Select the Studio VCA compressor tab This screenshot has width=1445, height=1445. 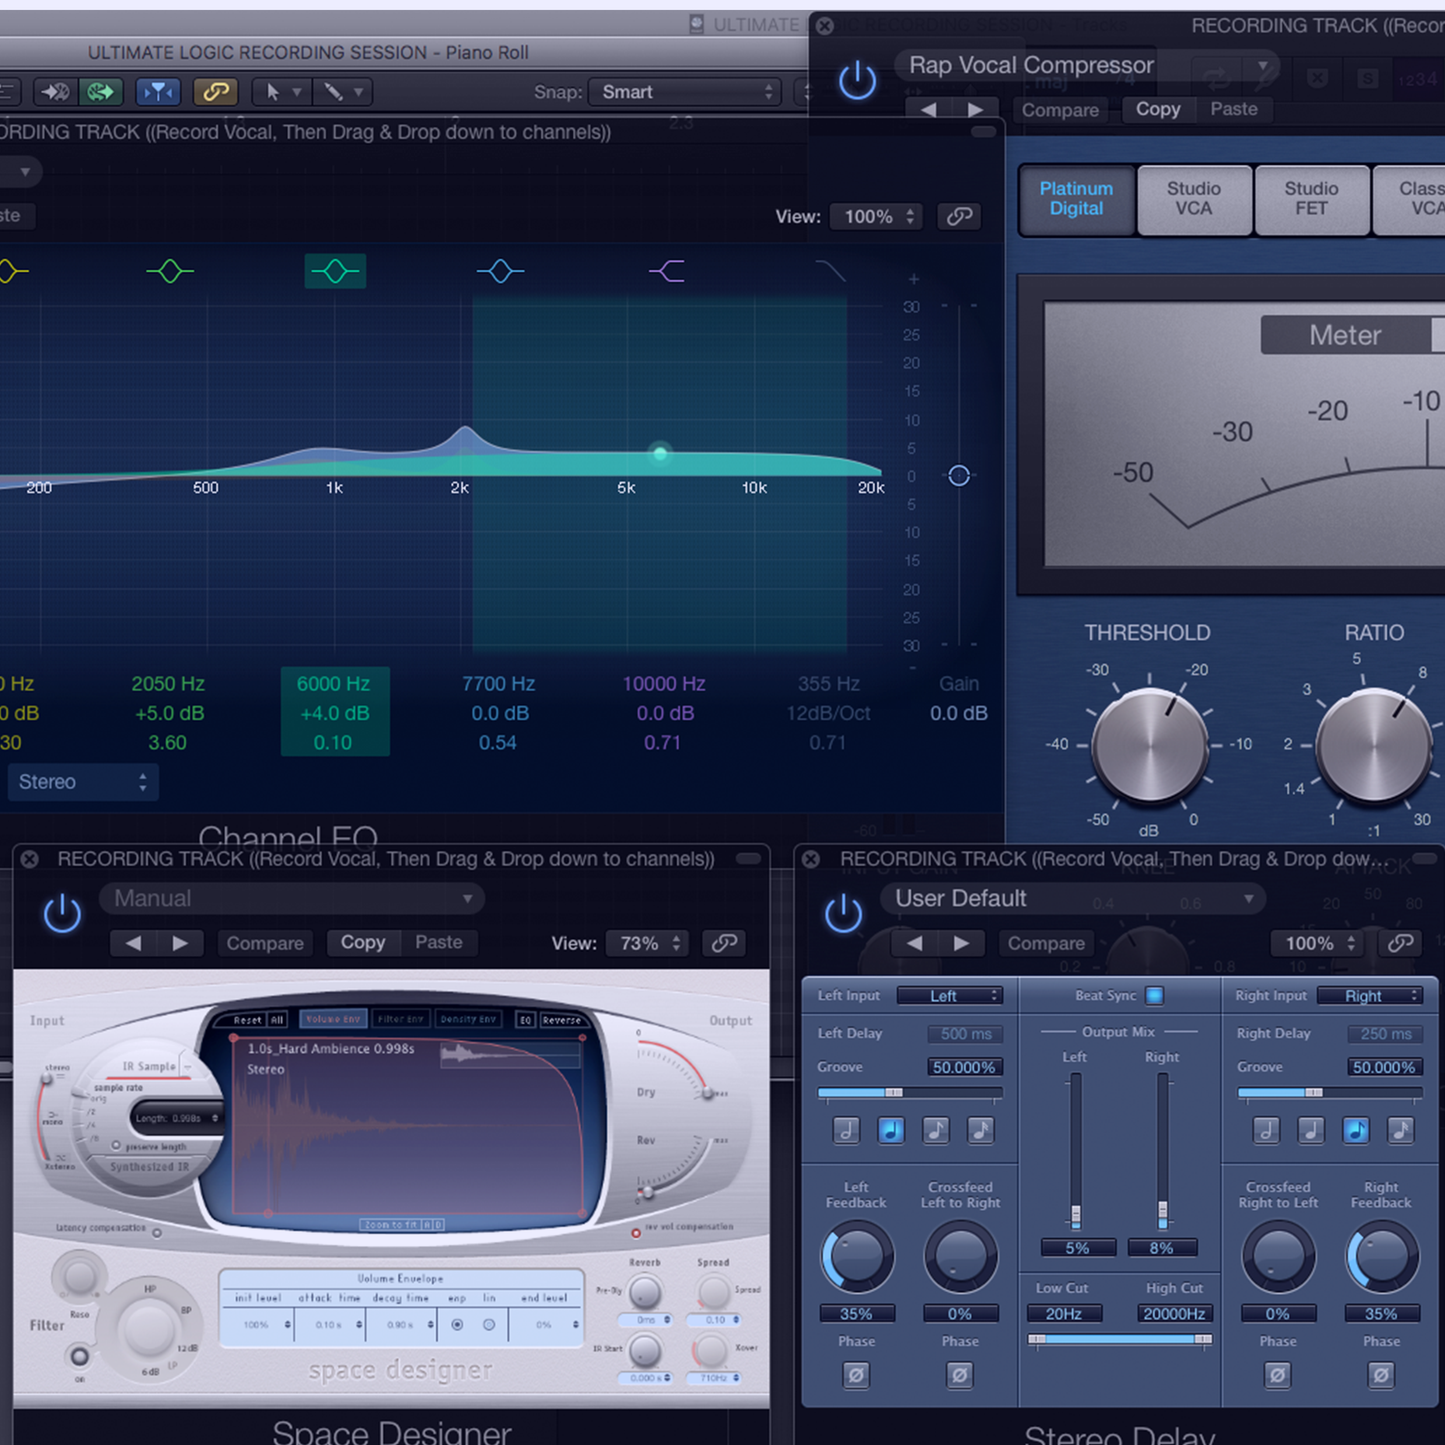[x=1193, y=199]
